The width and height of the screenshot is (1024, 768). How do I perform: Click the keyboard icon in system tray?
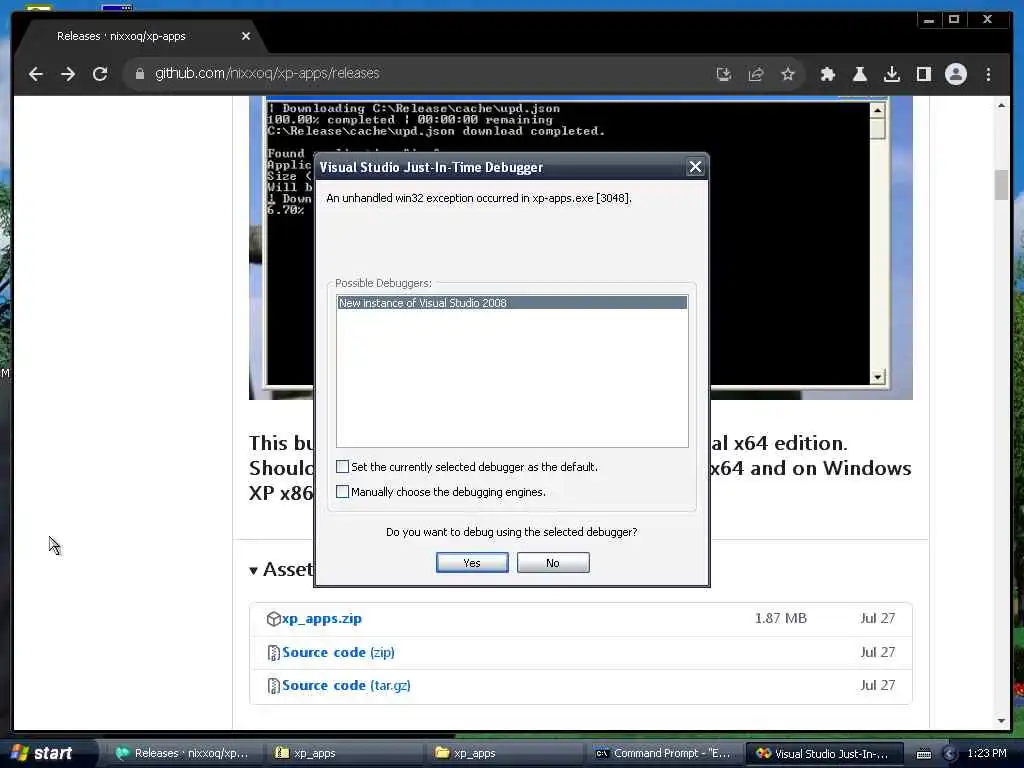[x=923, y=754]
